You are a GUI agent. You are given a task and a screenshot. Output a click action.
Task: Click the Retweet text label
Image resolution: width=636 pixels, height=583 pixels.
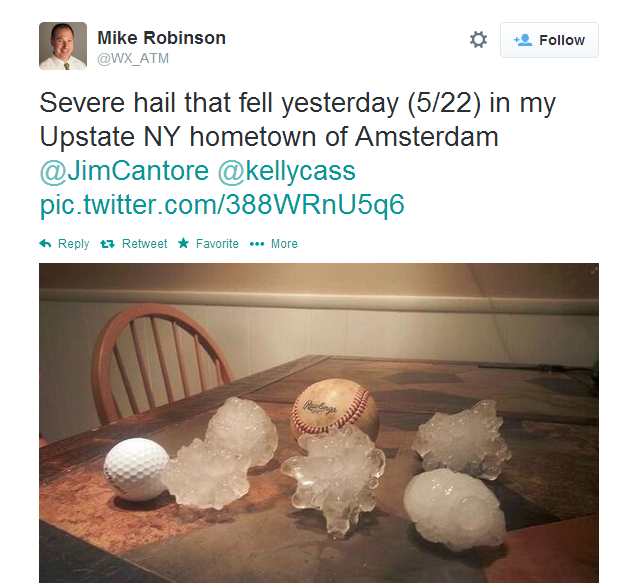[144, 244]
